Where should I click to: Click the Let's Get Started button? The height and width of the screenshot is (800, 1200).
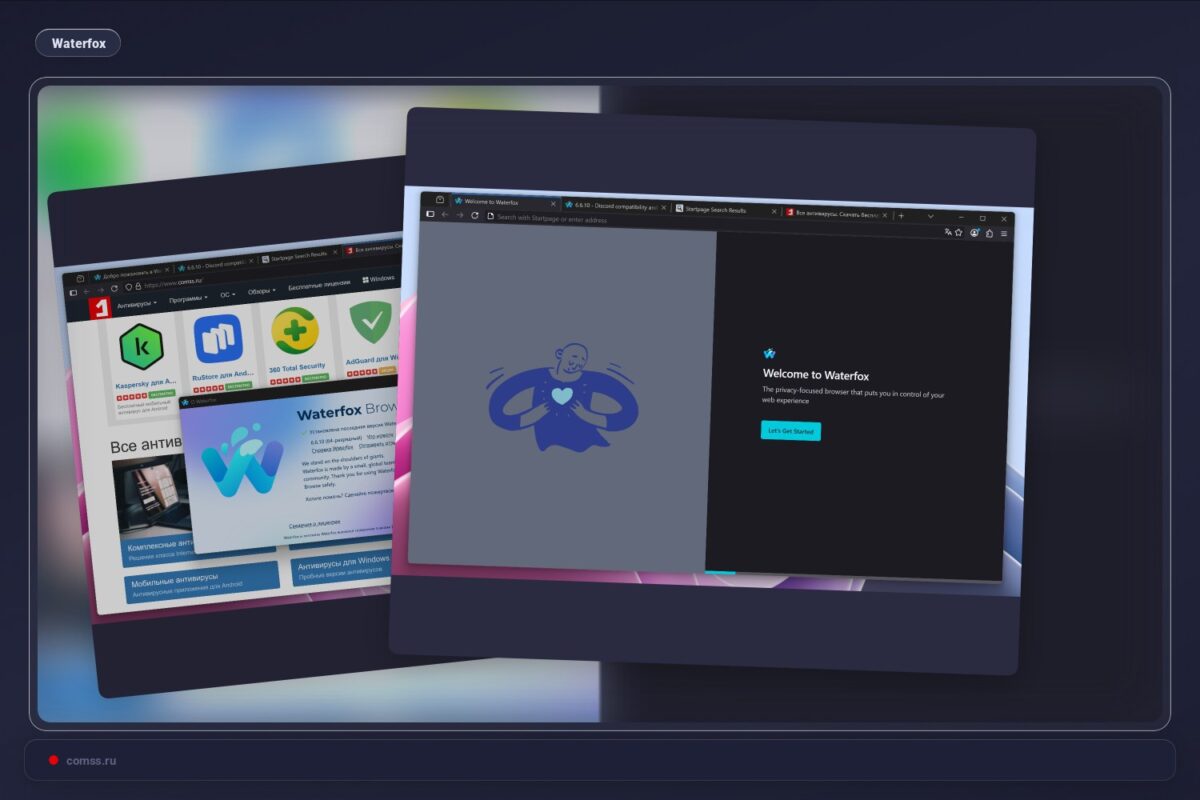(791, 431)
